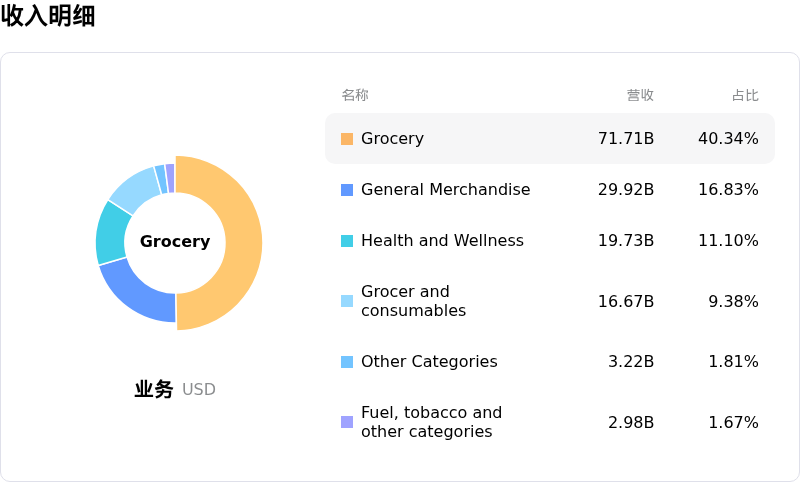The width and height of the screenshot is (800, 482).
Task: Select the Grocer and consumables row label
Action: coord(413,301)
